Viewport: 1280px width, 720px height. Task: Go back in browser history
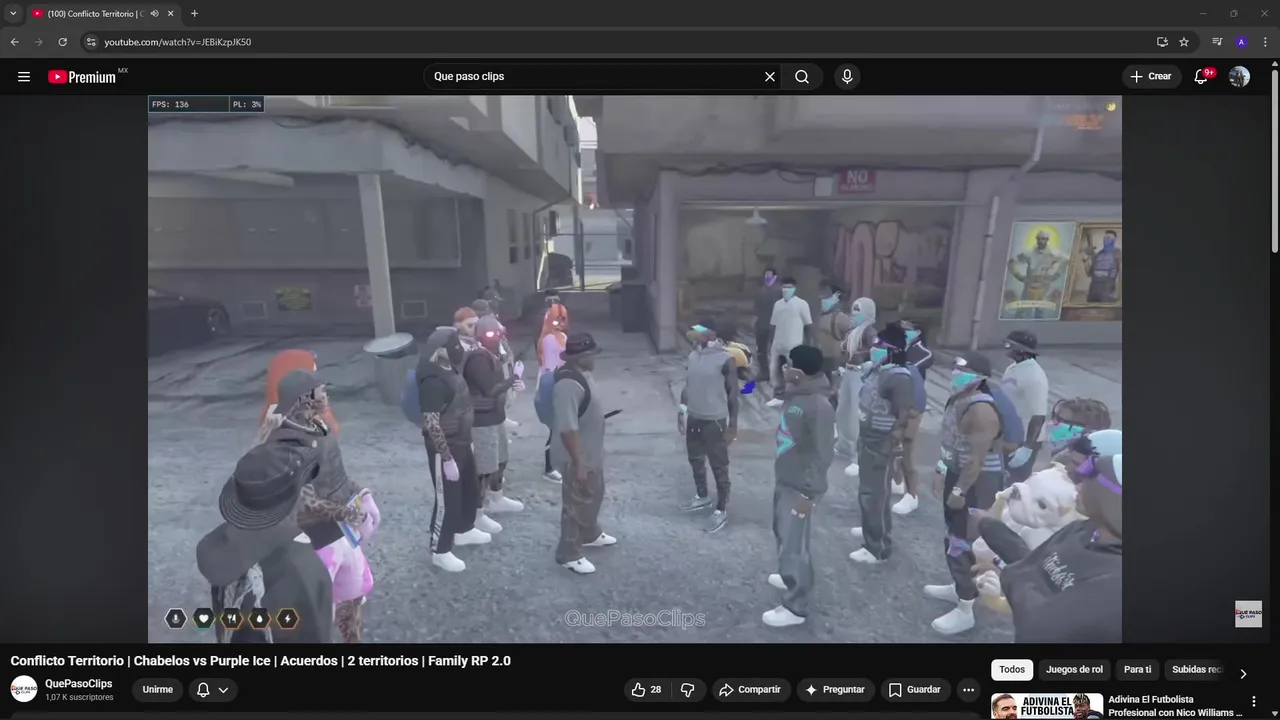coord(15,42)
